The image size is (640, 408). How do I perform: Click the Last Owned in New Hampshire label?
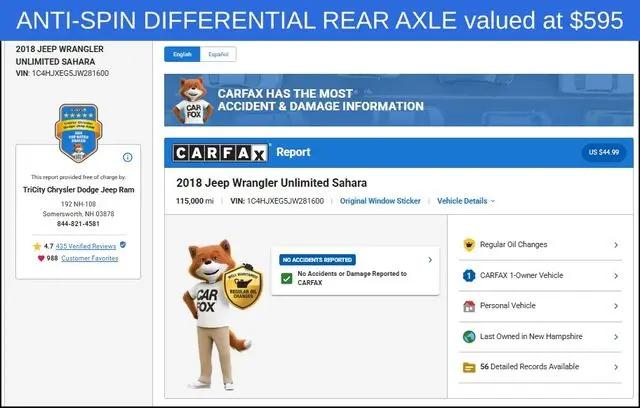(531, 337)
